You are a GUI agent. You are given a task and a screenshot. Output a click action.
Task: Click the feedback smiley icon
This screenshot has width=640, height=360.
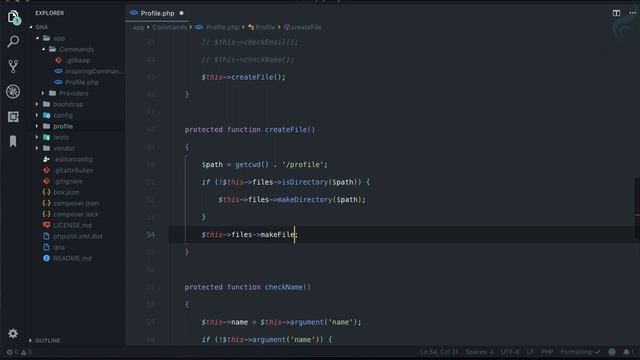(x=612, y=352)
